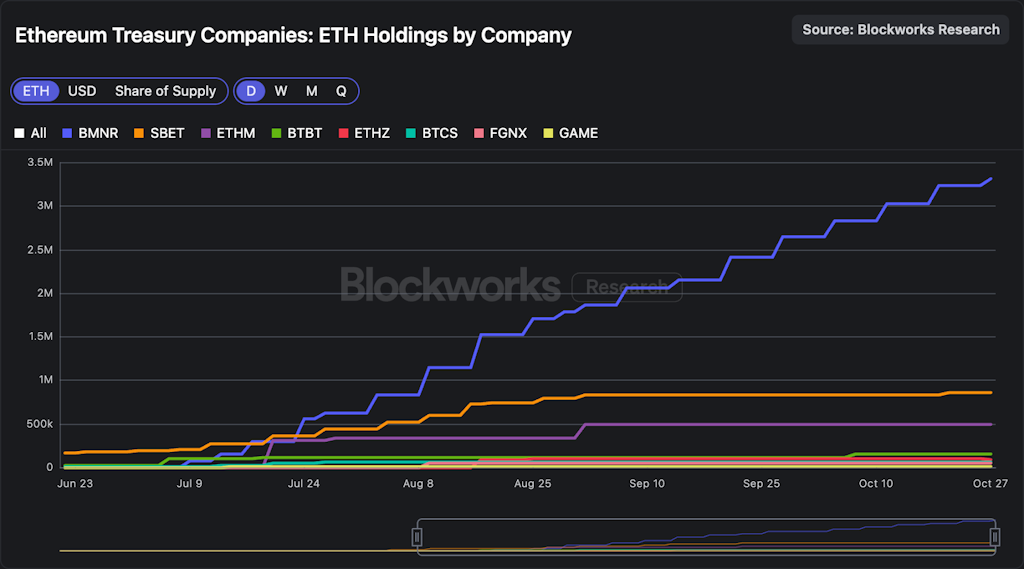Change interval to monthly (M)
This screenshot has height=569, width=1024.
pyautogui.click(x=312, y=91)
